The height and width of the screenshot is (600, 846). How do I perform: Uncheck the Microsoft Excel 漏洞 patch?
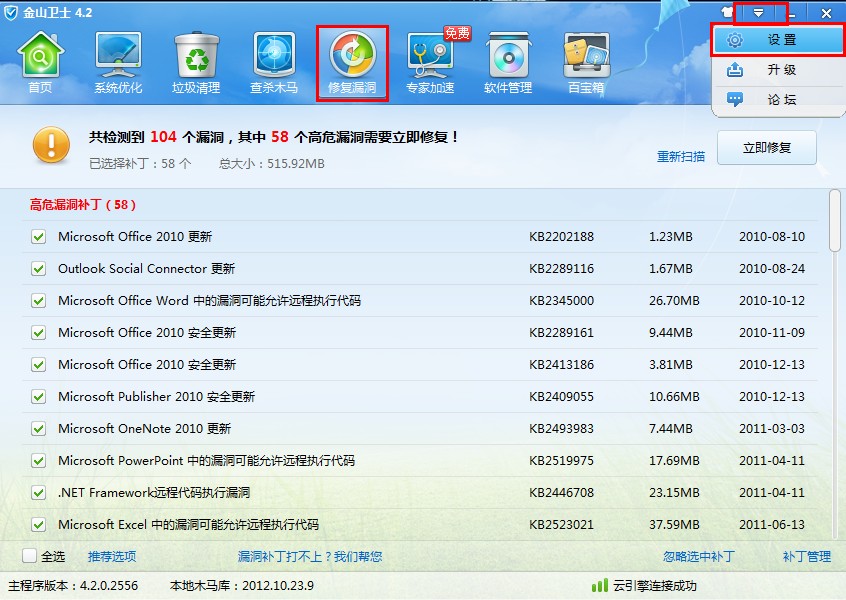click(38, 524)
